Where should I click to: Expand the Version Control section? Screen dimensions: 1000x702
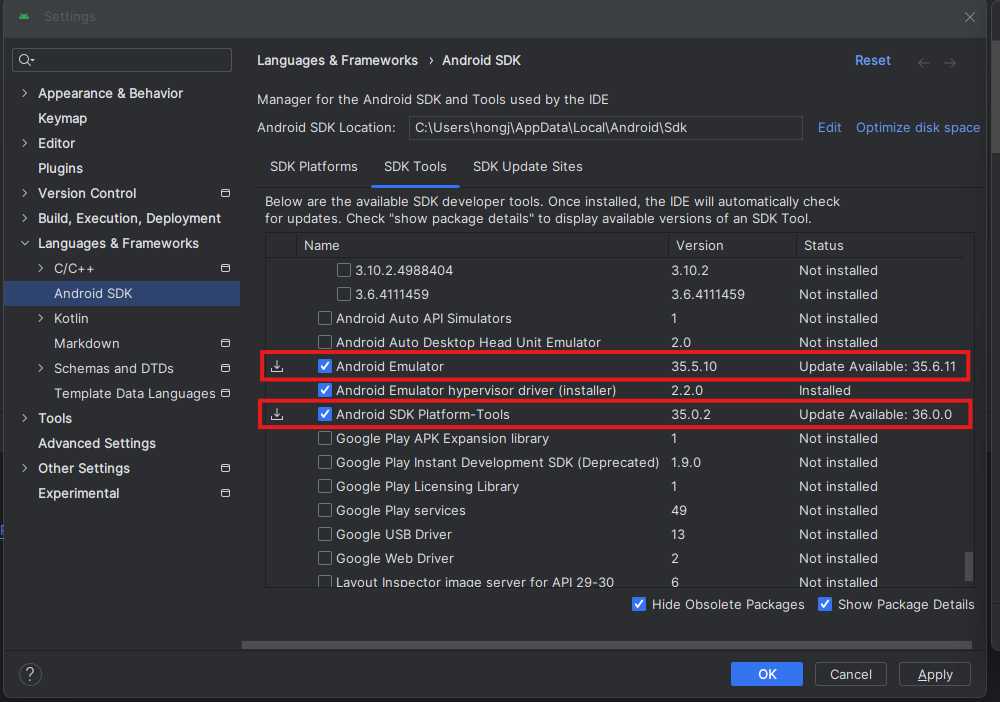coord(25,193)
